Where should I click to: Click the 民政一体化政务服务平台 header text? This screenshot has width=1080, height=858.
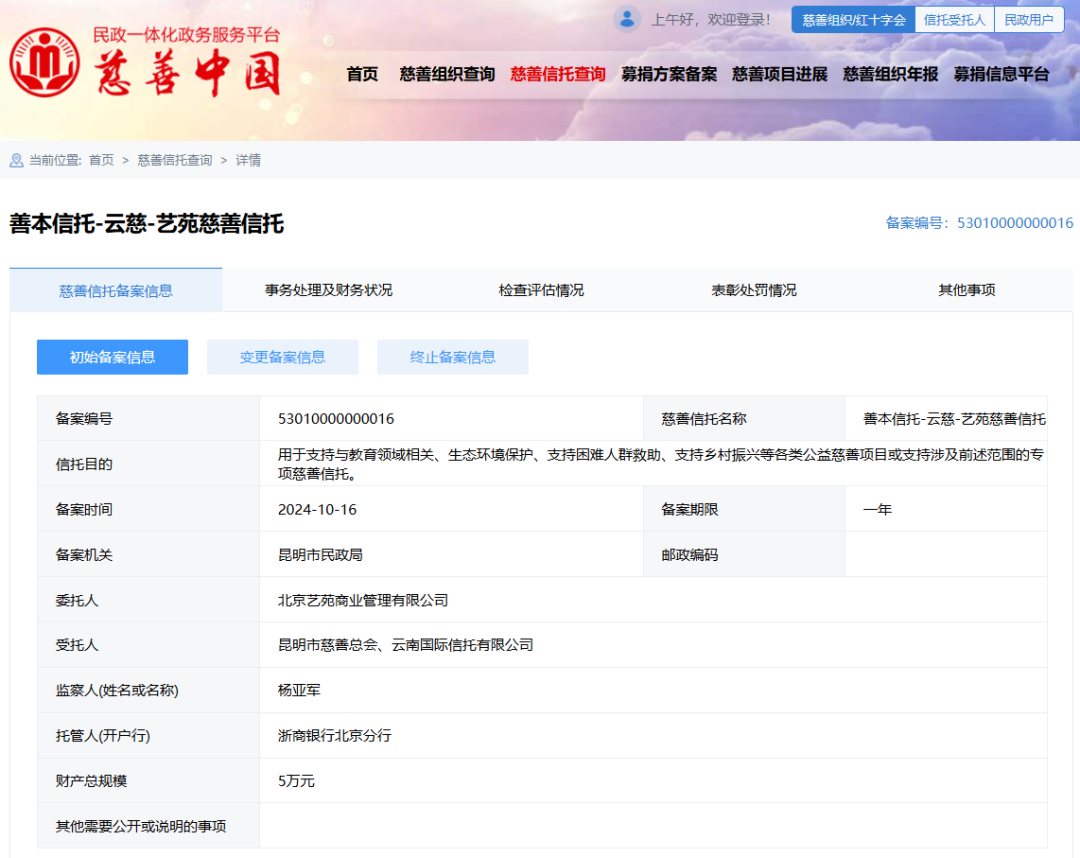click(187, 35)
